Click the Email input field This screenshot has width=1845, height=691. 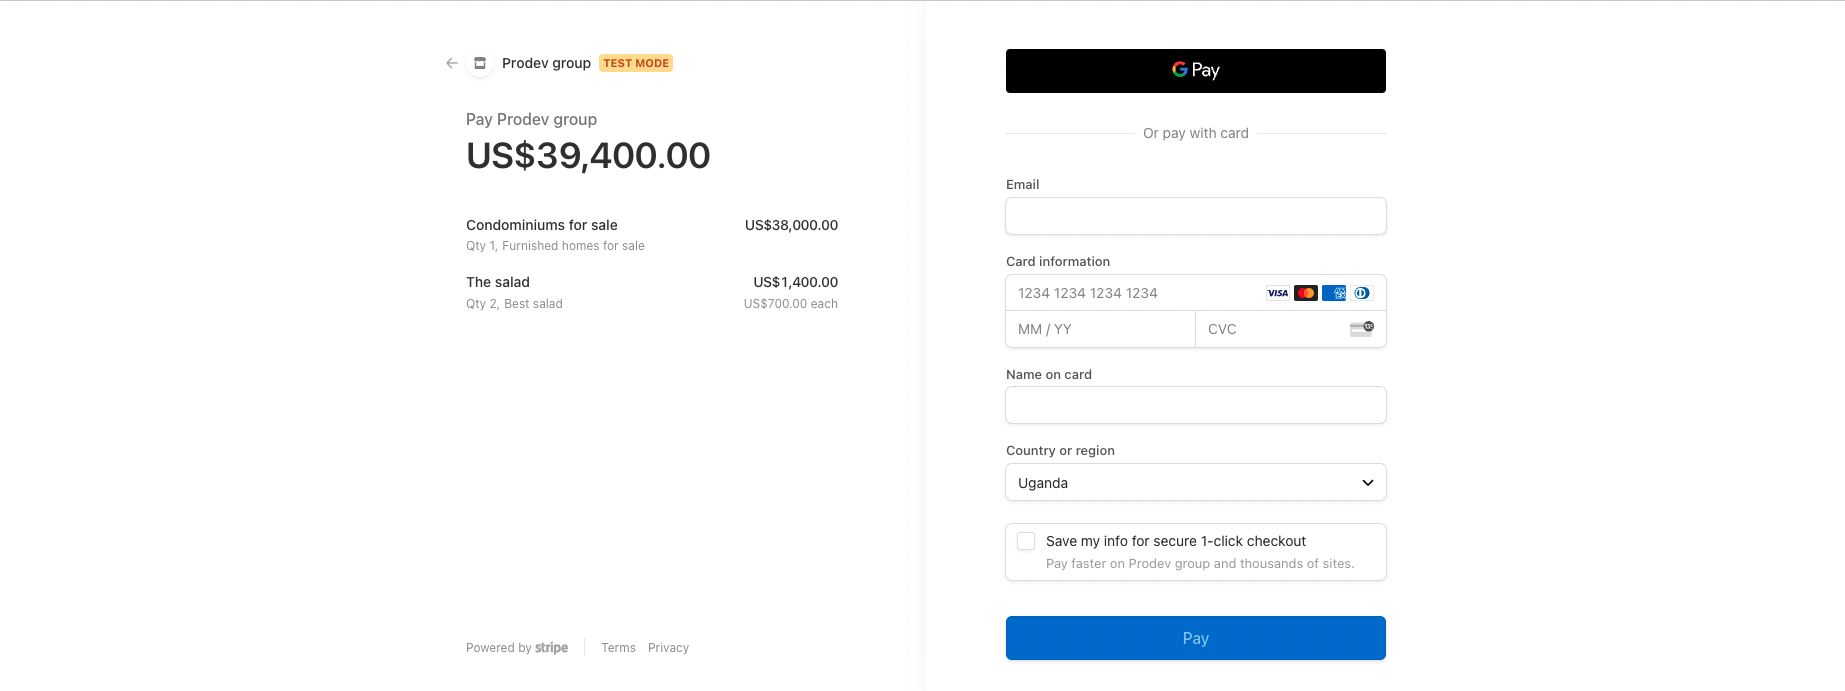1195,216
